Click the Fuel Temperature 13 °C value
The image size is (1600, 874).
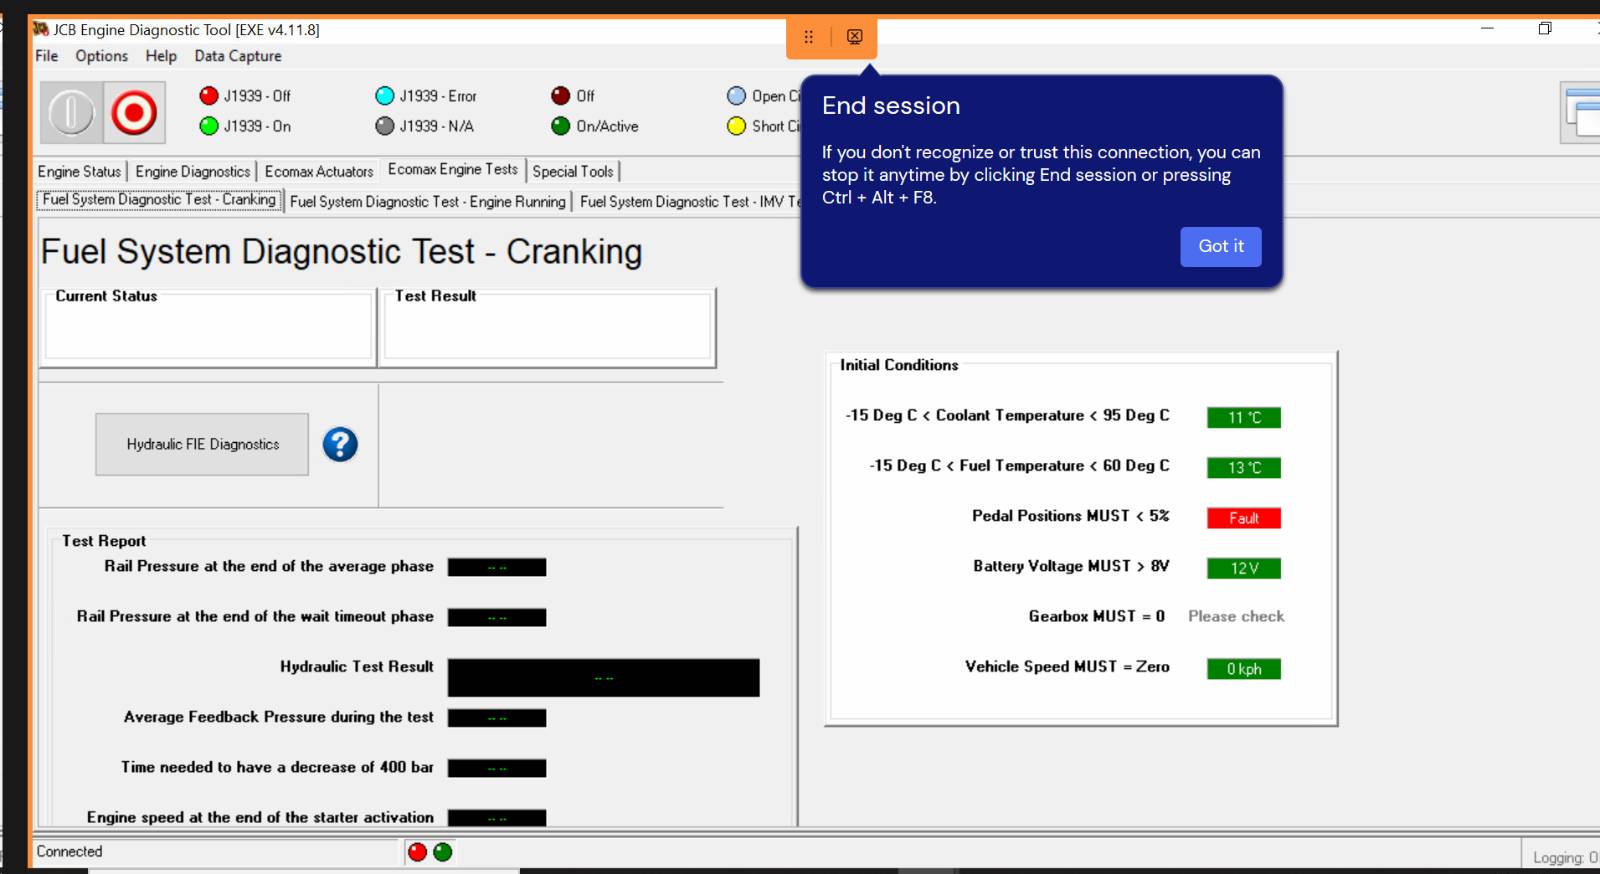coord(1244,468)
